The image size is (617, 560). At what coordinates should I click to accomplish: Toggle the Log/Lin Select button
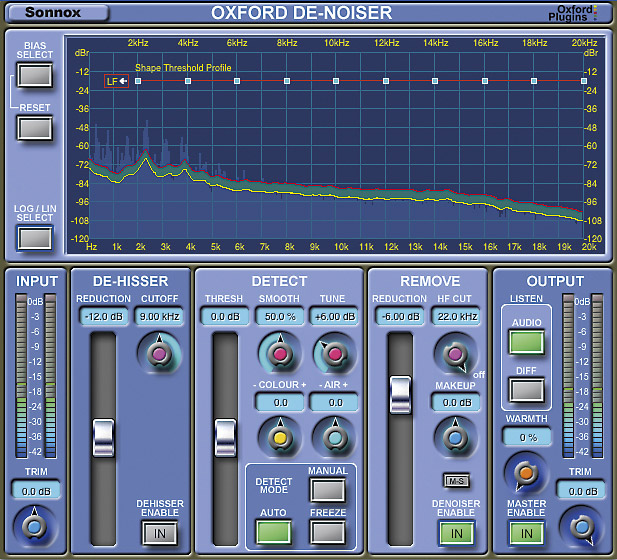pos(35,238)
